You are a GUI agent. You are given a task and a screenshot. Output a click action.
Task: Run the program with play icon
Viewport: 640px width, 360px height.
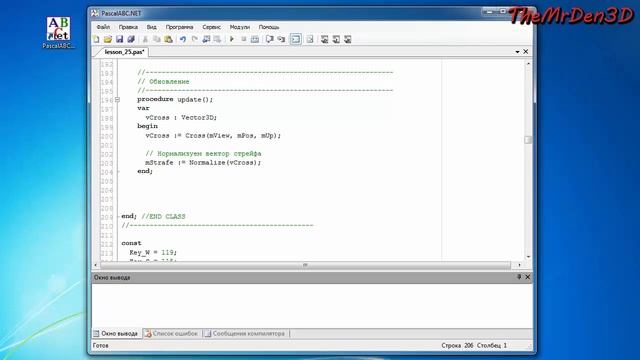click(232, 39)
